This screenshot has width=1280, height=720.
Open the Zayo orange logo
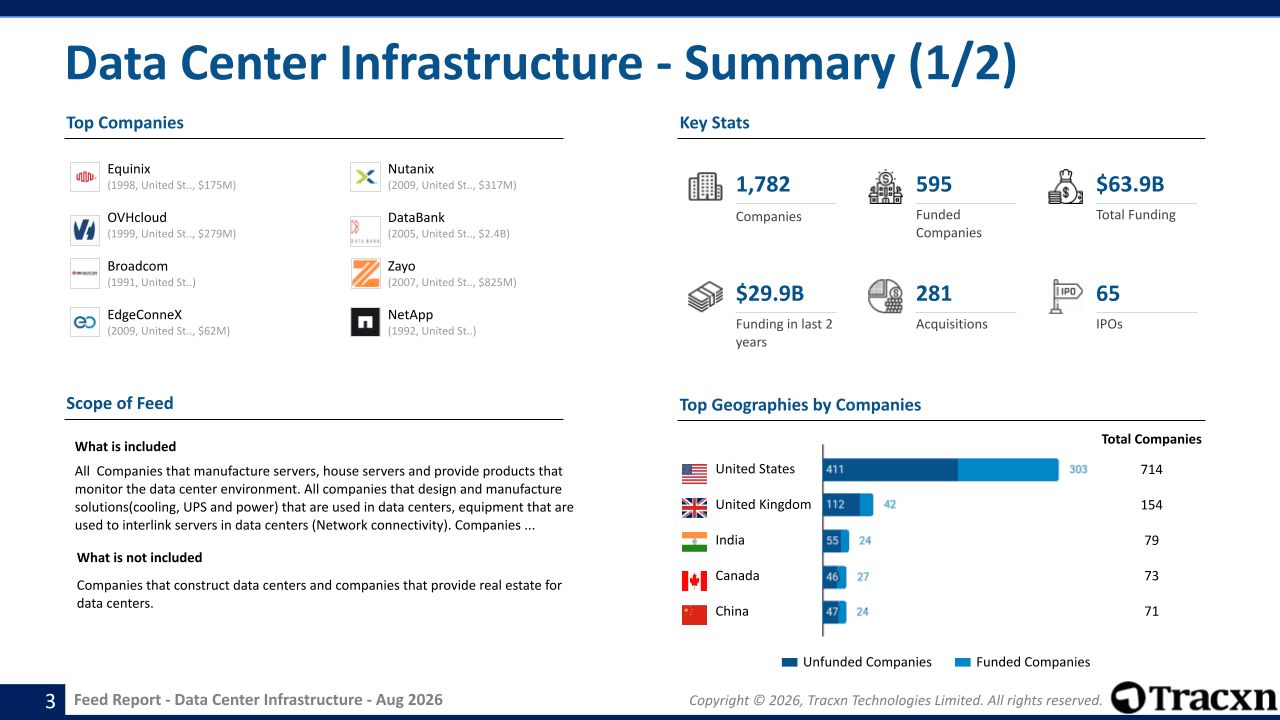(x=365, y=273)
